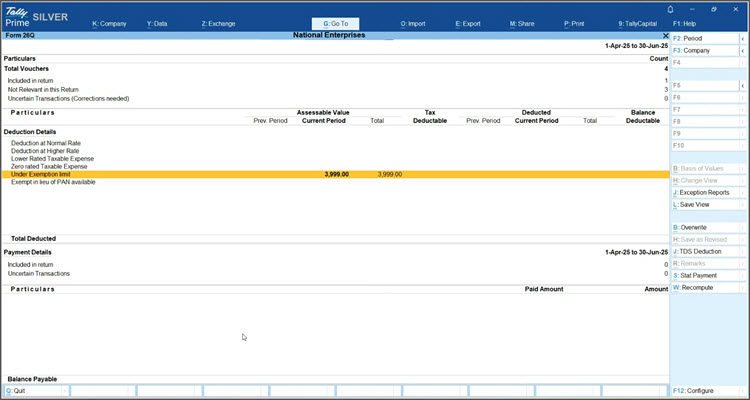
Task: Click the Current Period assessable value header
Action: tap(324, 121)
